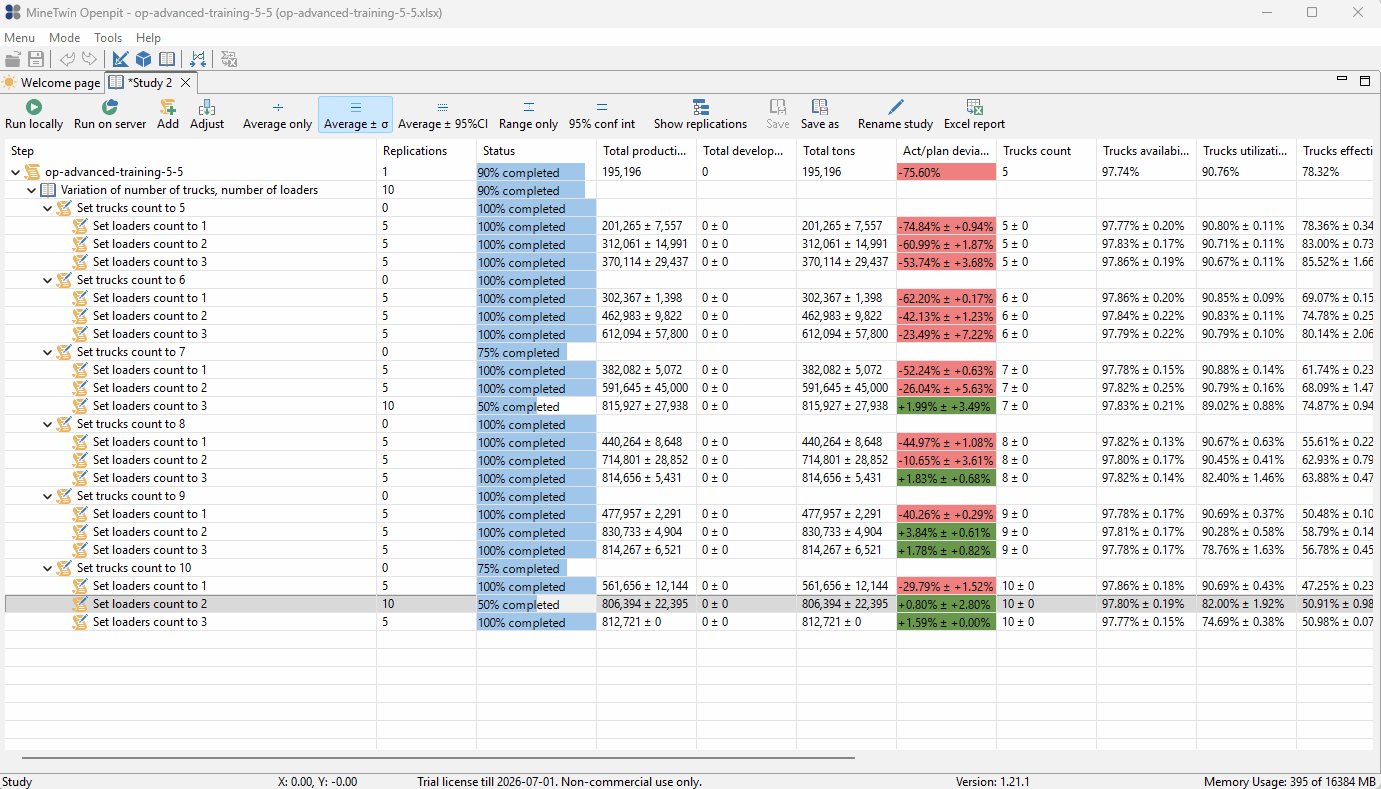
Task: Open the 3D cube view icon
Action: (x=144, y=60)
